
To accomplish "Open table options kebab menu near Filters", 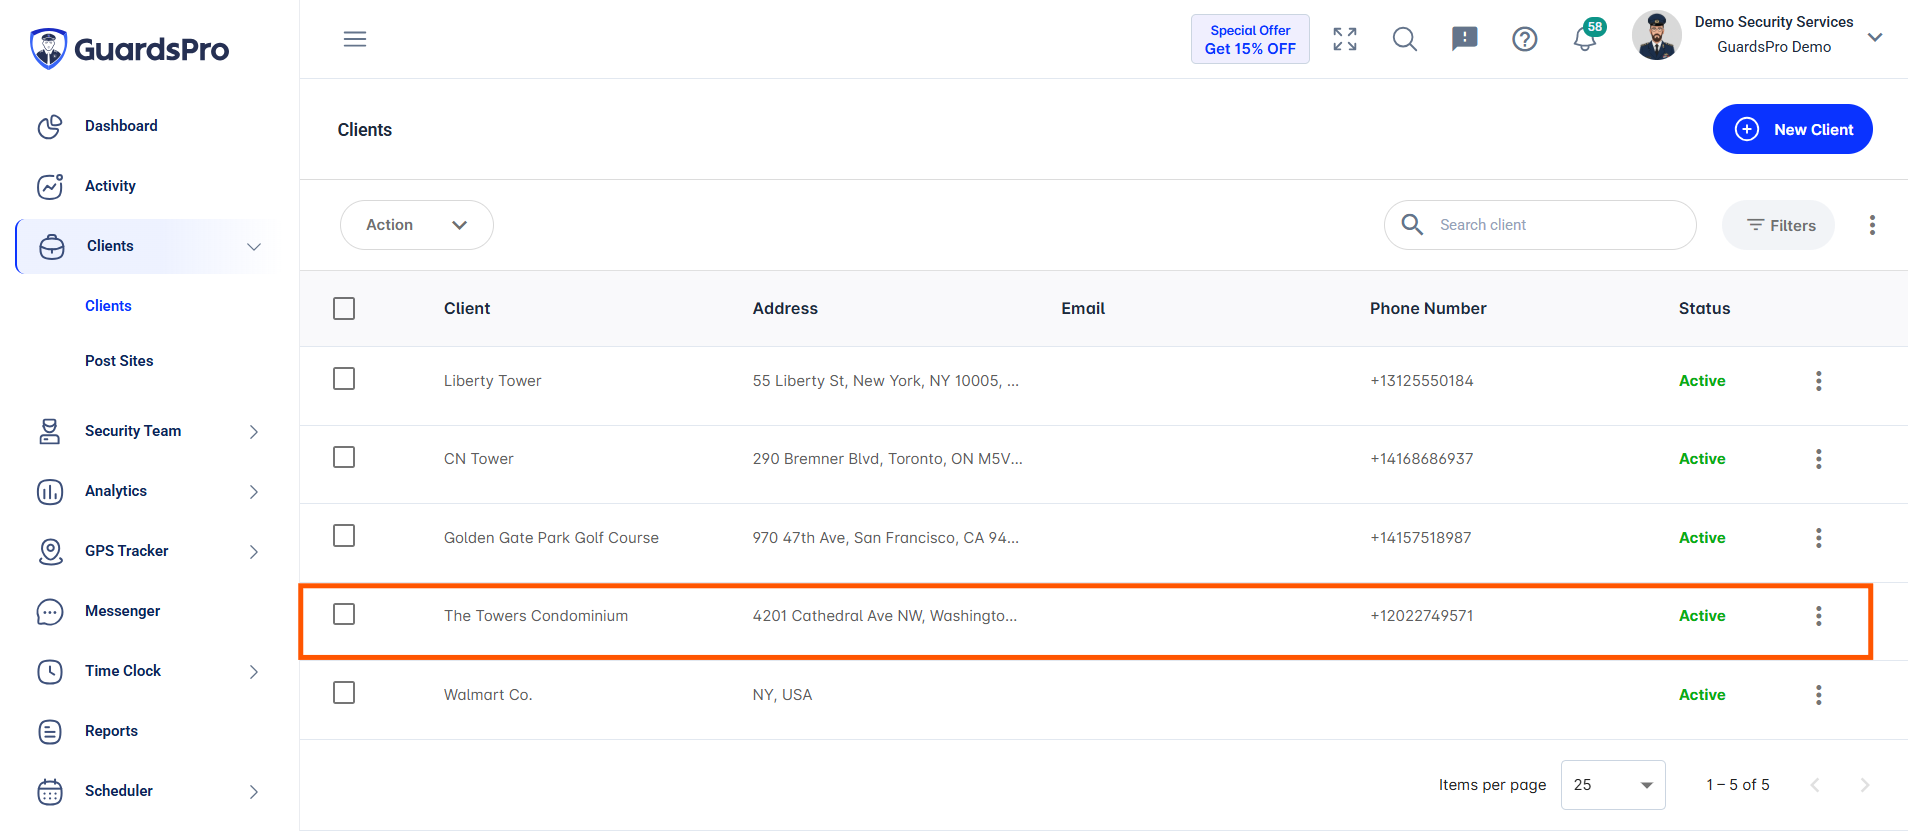I will [x=1872, y=225].
